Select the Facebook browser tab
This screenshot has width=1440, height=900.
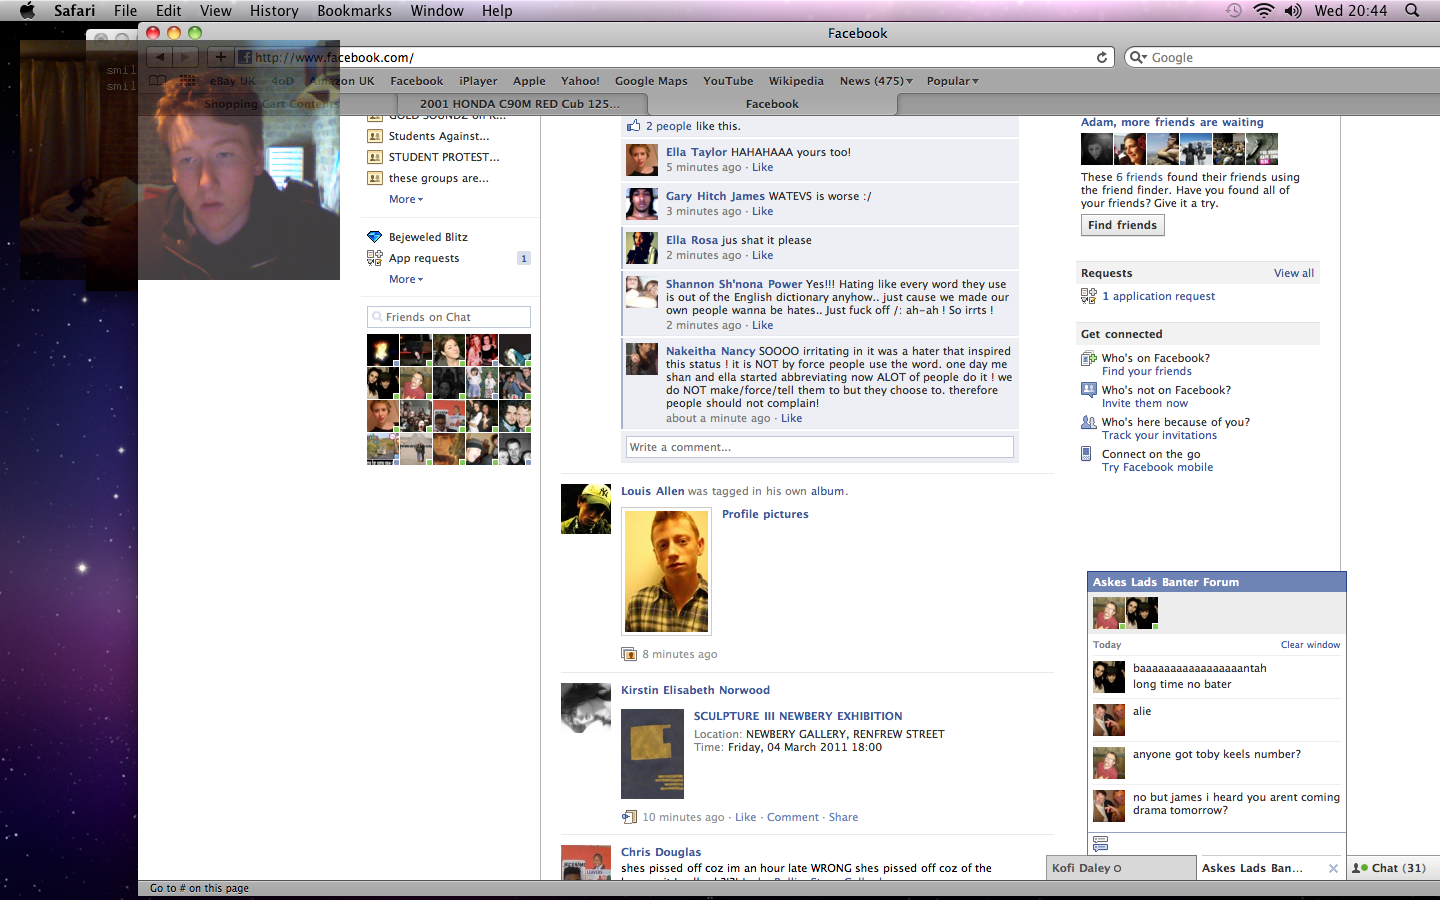772,104
